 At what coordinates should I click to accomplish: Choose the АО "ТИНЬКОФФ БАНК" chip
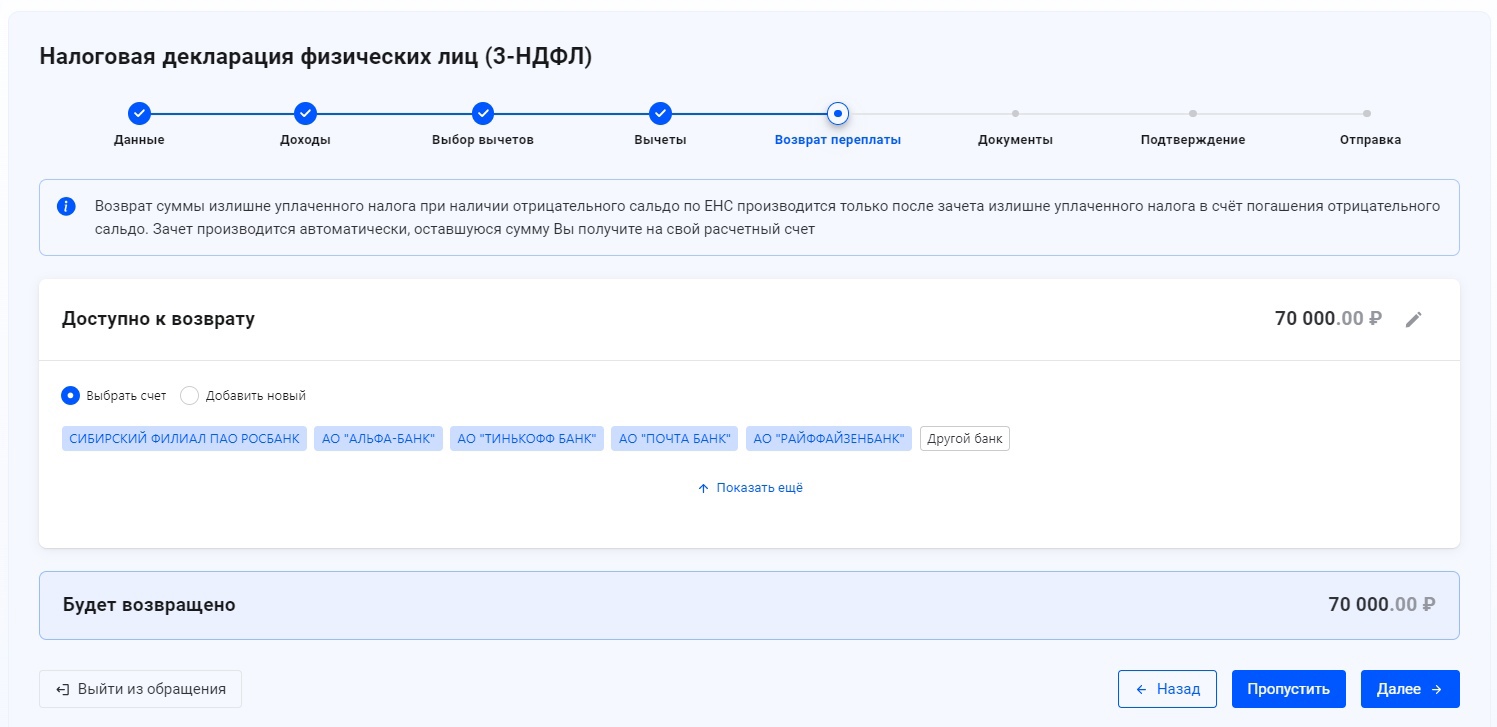(x=527, y=439)
